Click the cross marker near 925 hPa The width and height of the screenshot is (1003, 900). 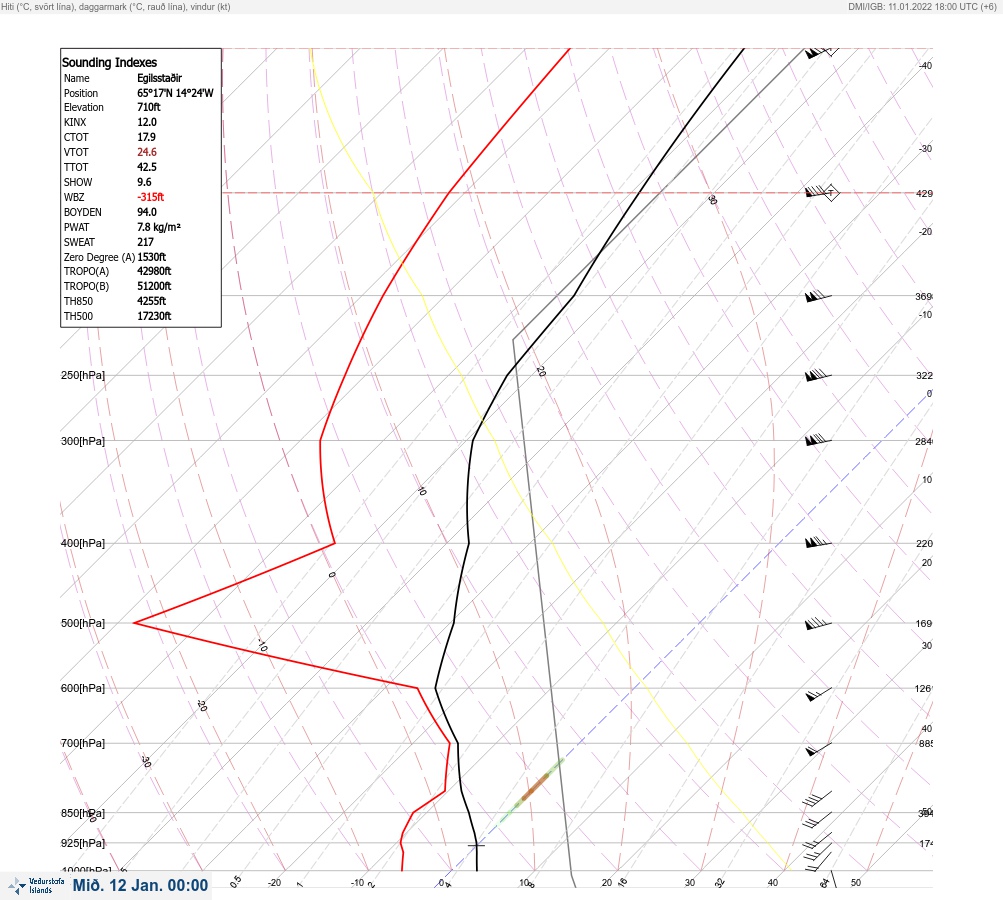click(476, 845)
